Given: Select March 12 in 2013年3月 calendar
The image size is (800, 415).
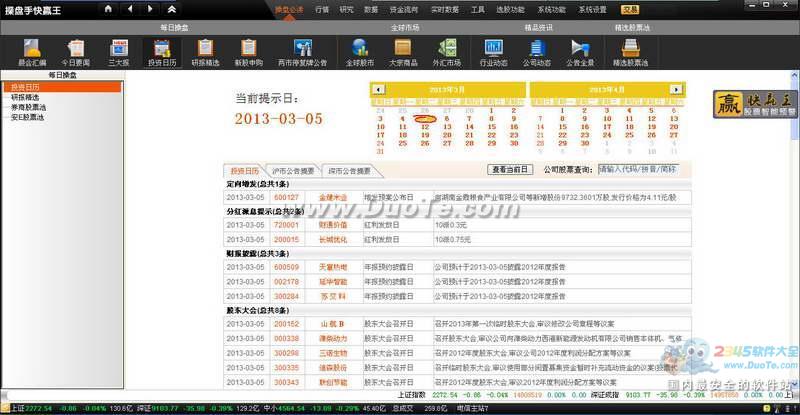Looking at the screenshot, I should coord(425,127).
